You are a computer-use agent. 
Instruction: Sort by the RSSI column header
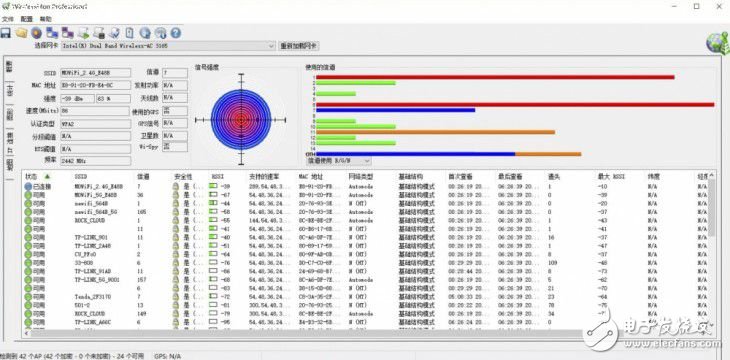pos(218,177)
